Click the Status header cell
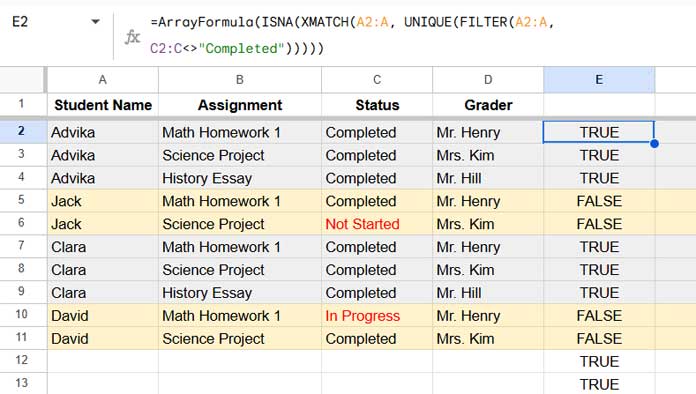The height and width of the screenshot is (394, 696). (x=377, y=105)
